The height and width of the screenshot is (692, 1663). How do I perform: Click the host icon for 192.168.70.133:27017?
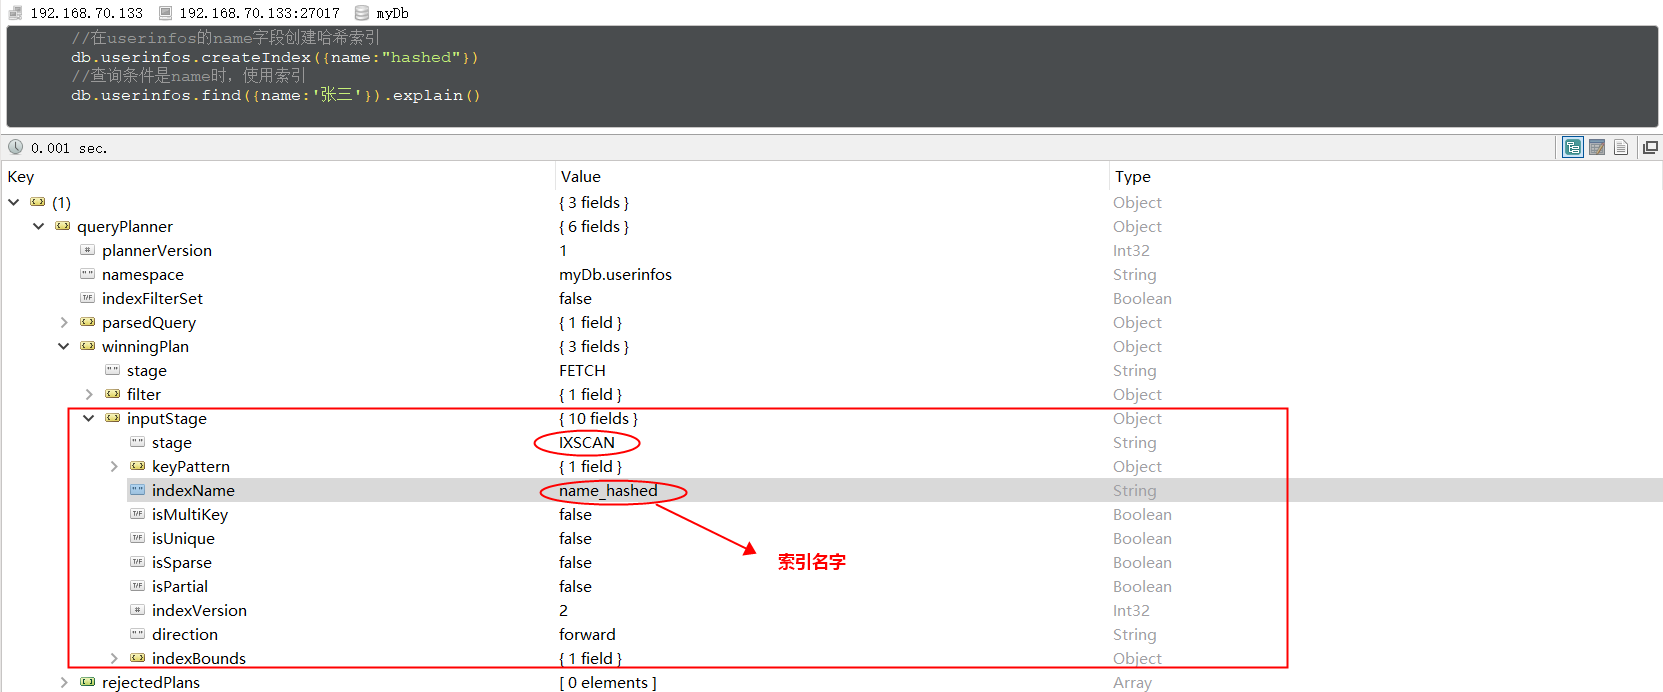(x=165, y=13)
